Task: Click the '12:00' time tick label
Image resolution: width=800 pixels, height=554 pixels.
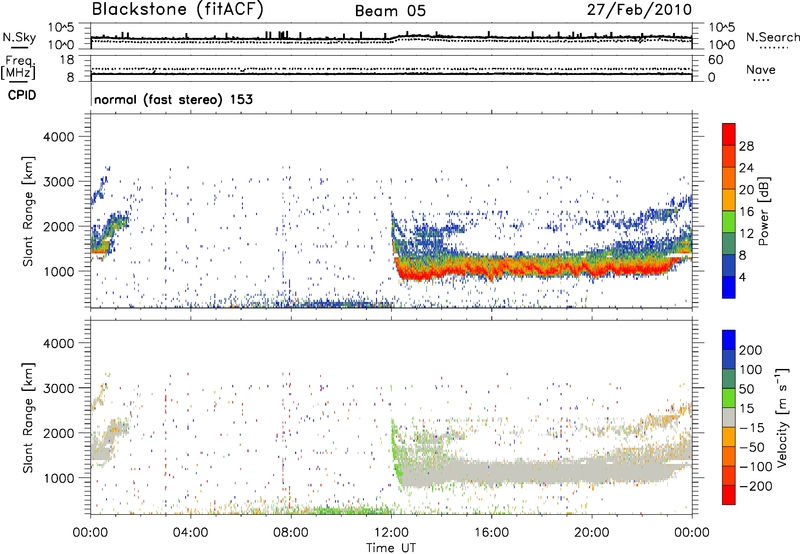Action: 391,533
